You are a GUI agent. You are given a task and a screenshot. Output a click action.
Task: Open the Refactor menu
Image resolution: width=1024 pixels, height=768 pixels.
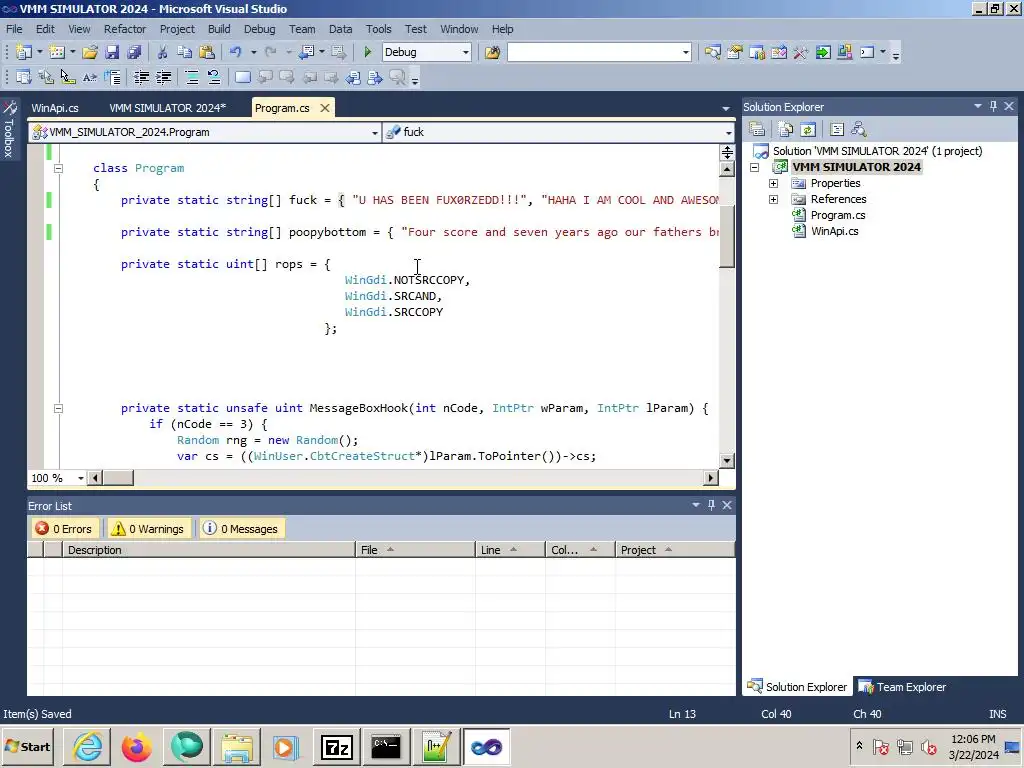point(125,29)
